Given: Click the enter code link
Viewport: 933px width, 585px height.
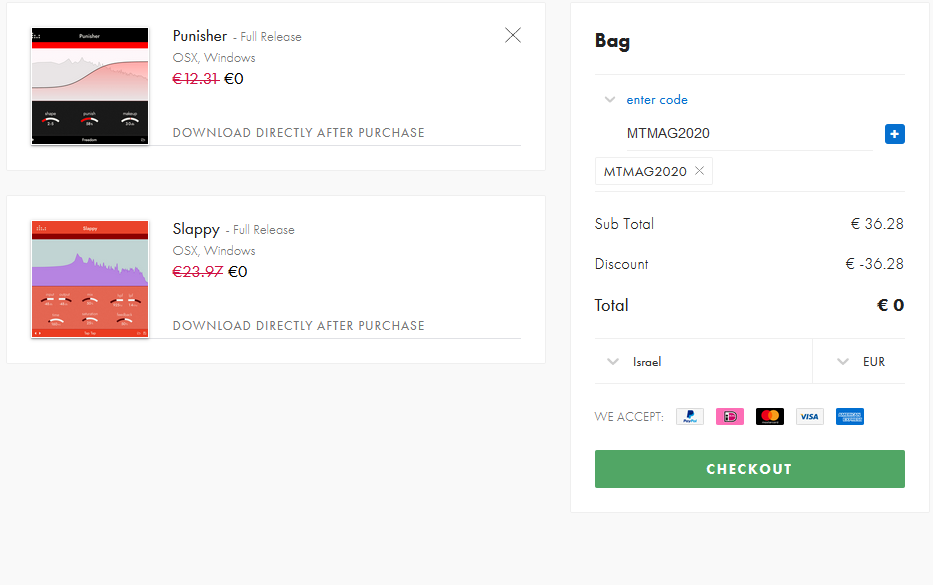Looking at the screenshot, I should pos(657,100).
